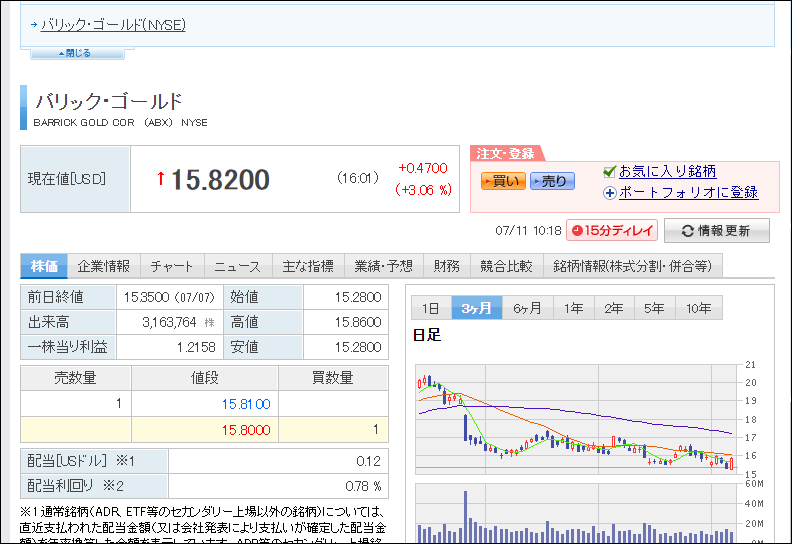Click the ask price 15.8100
This screenshot has width=792, height=544.
246,404
